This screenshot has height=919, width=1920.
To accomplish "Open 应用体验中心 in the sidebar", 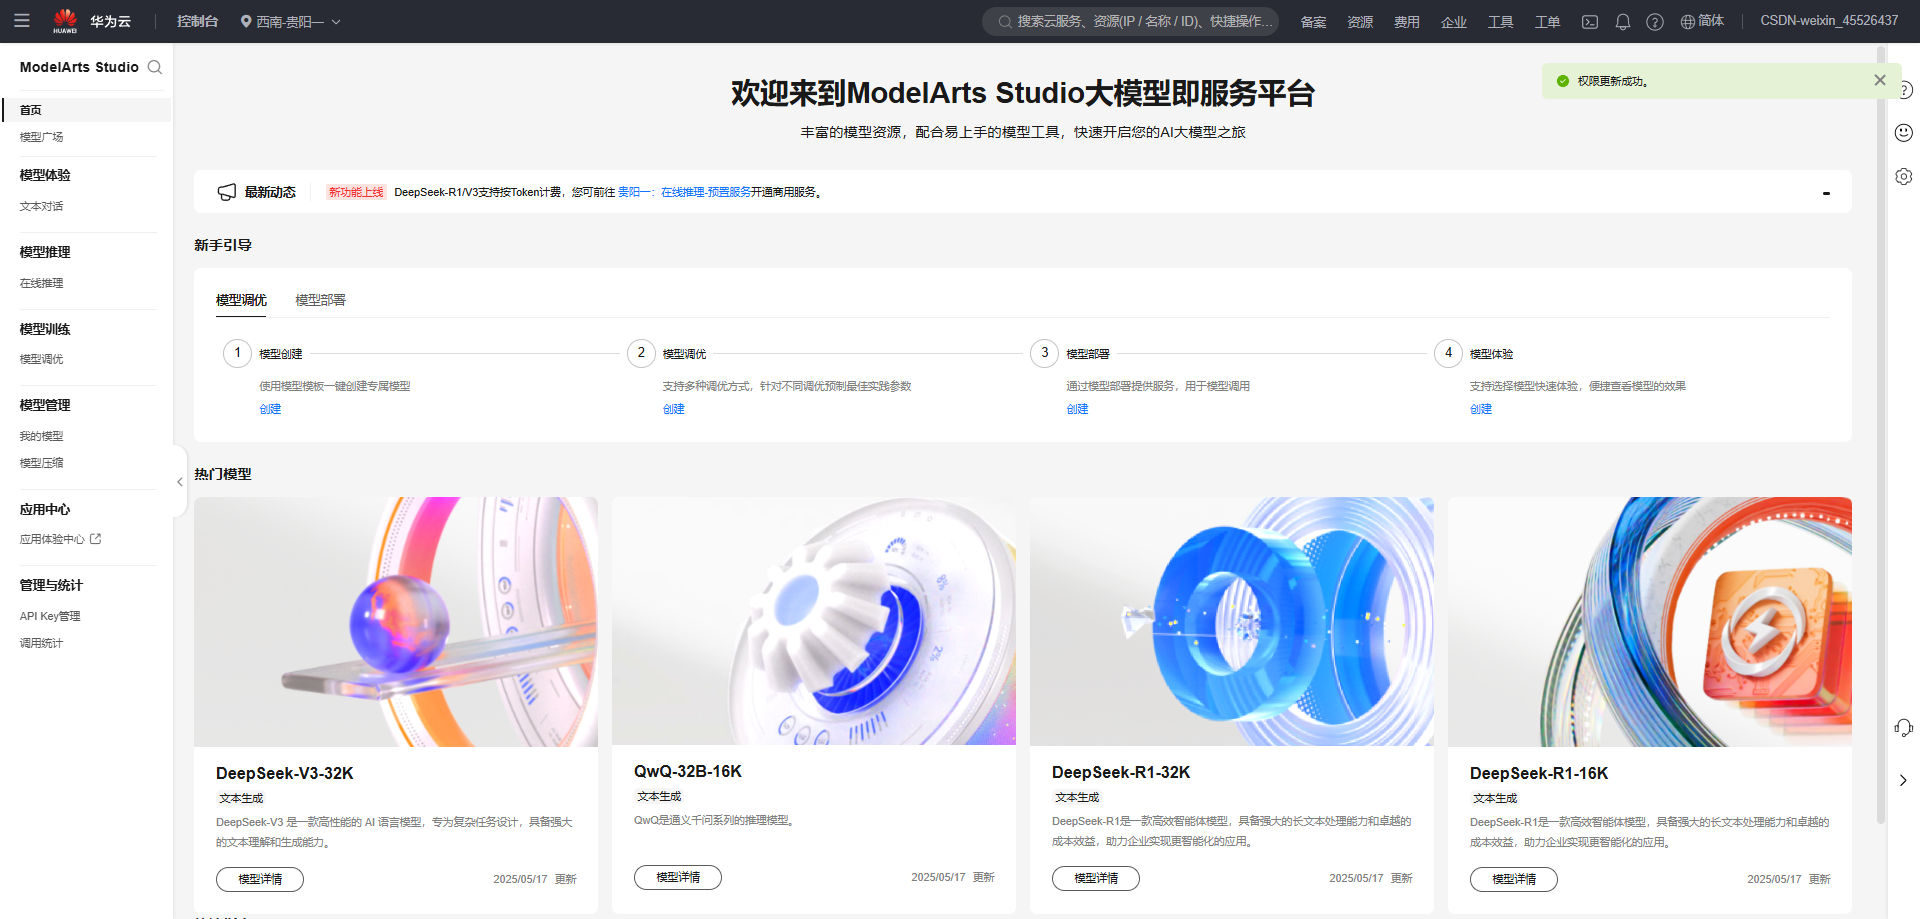I will click(52, 539).
